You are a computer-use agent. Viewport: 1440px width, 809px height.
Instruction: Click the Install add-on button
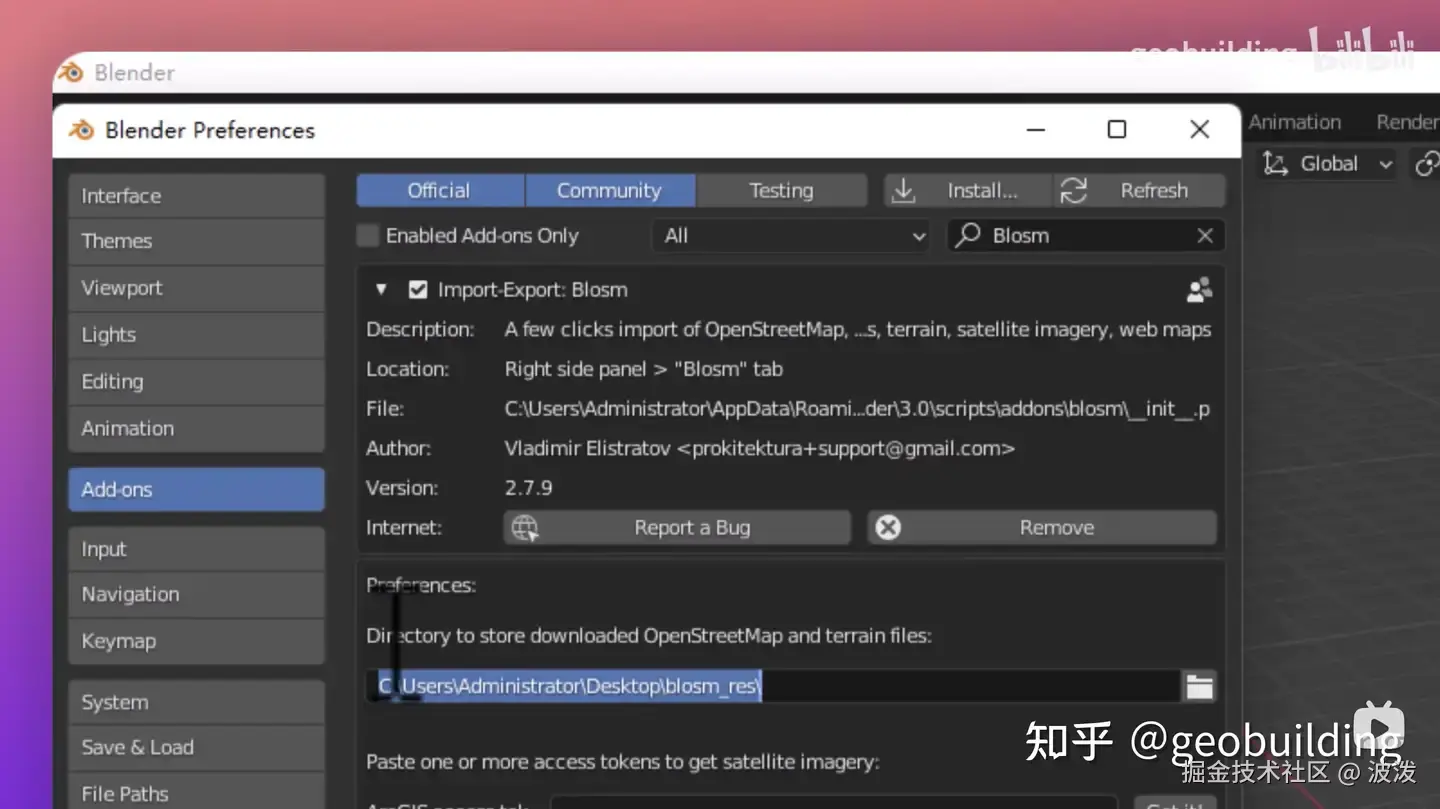pyautogui.click(x=968, y=190)
